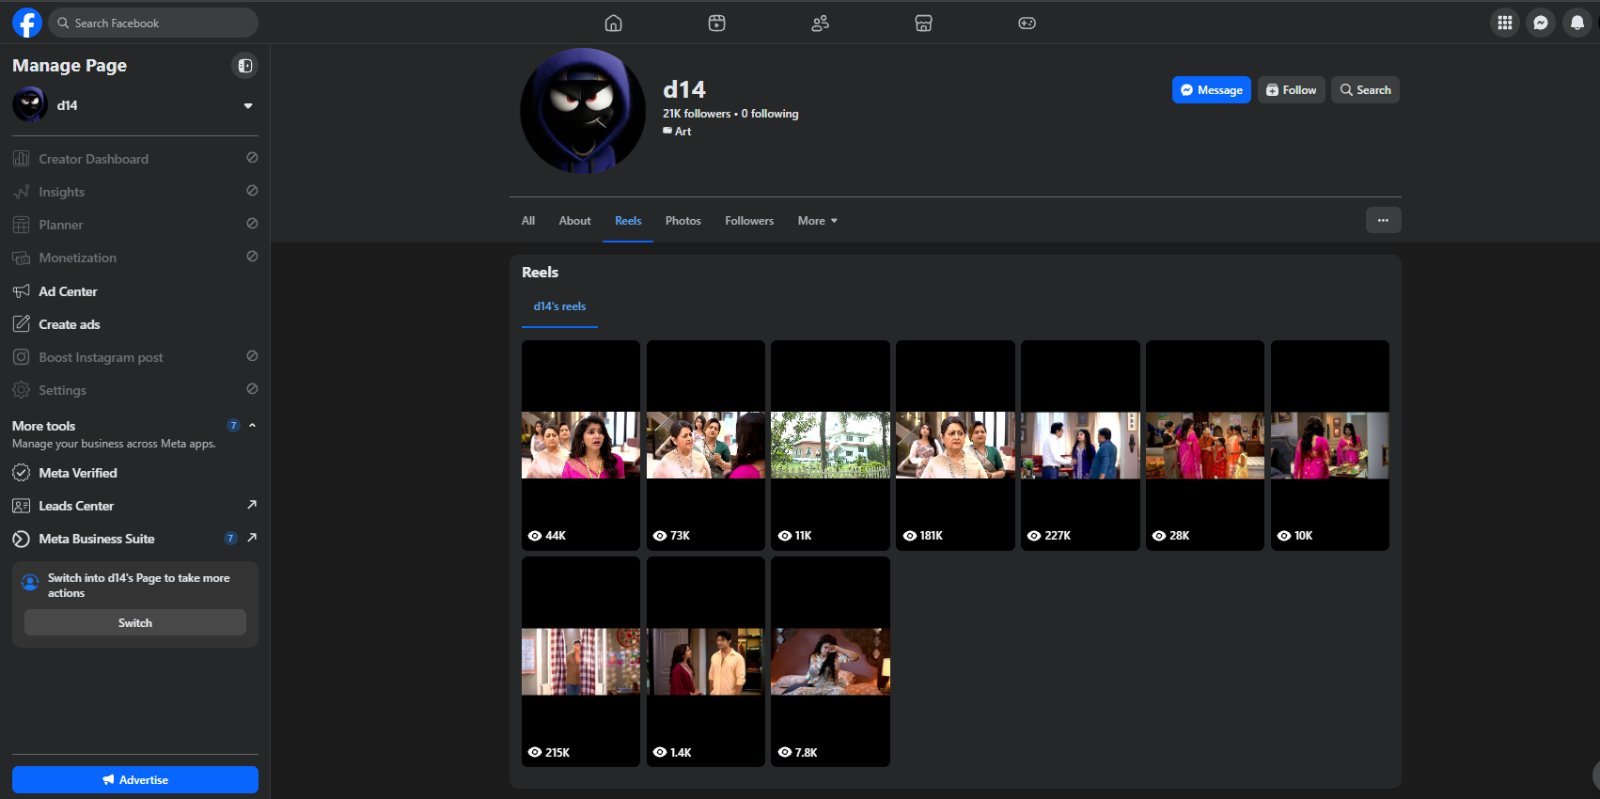Click the 21K followers link
Image resolution: width=1600 pixels, height=799 pixels.
click(x=696, y=114)
